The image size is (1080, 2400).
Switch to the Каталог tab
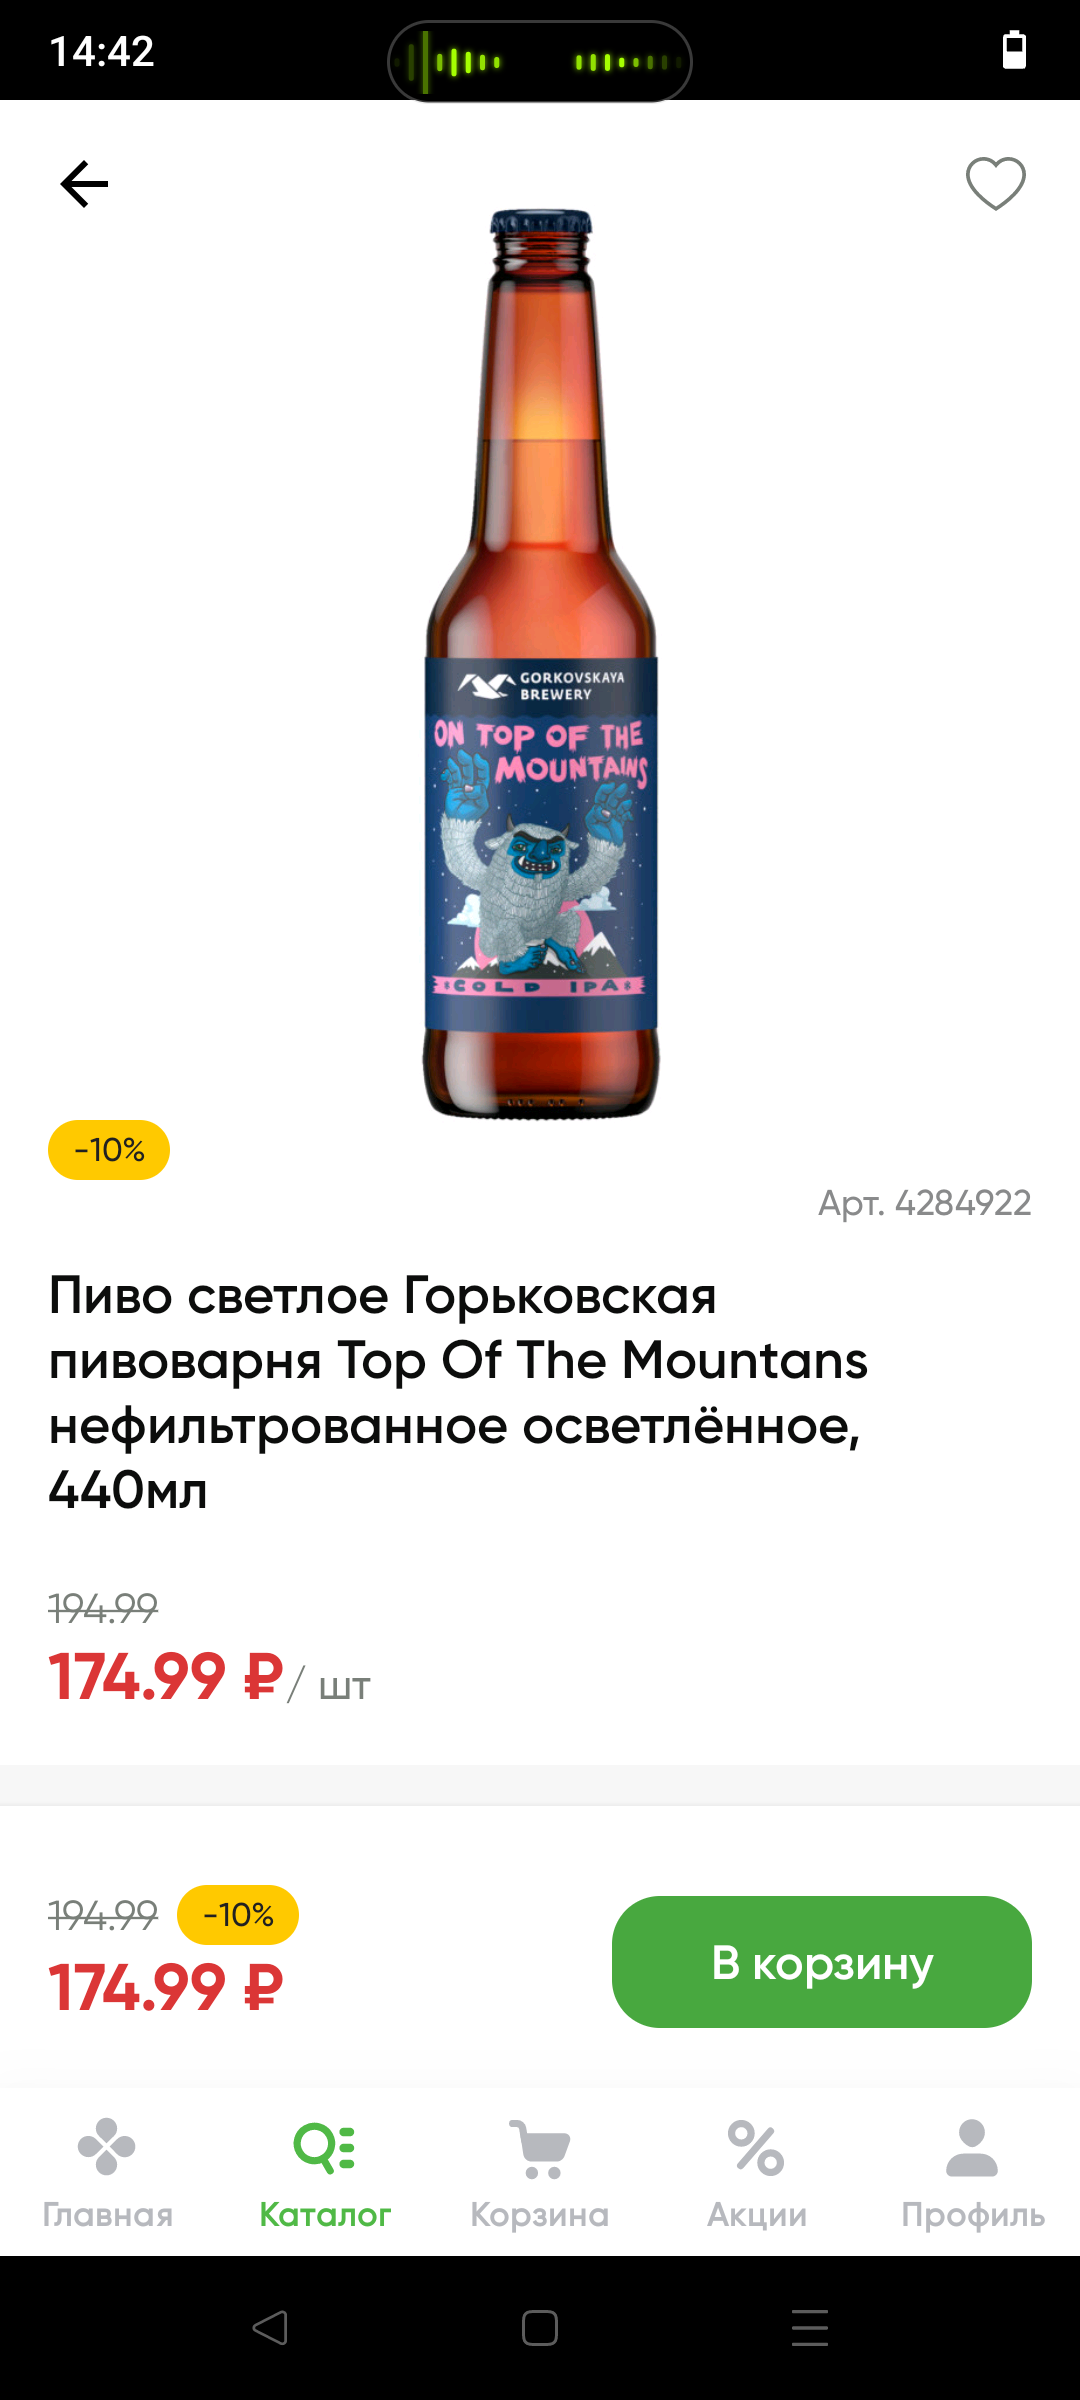click(x=325, y=2174)
